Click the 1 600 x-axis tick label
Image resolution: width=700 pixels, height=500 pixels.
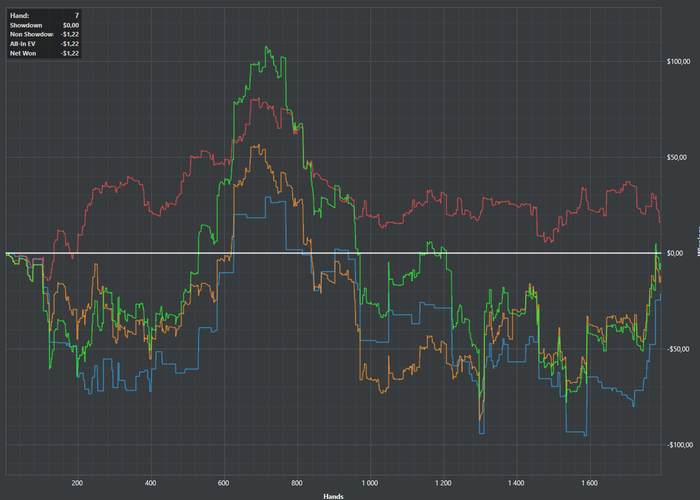[x=589, y=483]
